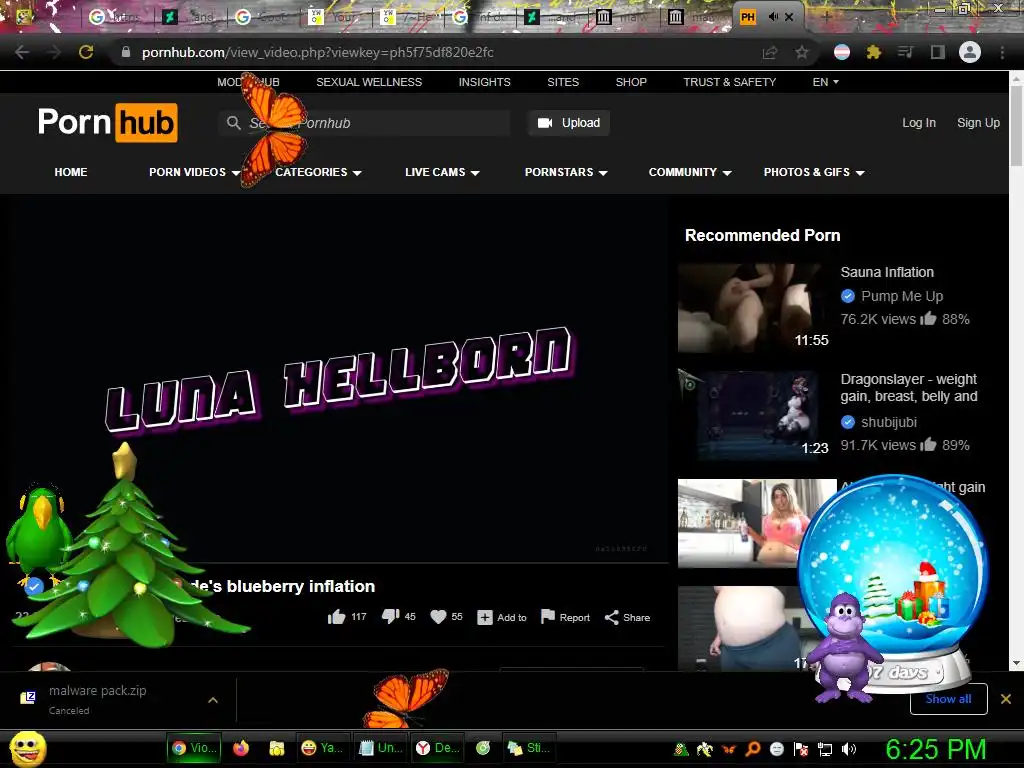Open the smiley-face Start button

click(28, 748)
